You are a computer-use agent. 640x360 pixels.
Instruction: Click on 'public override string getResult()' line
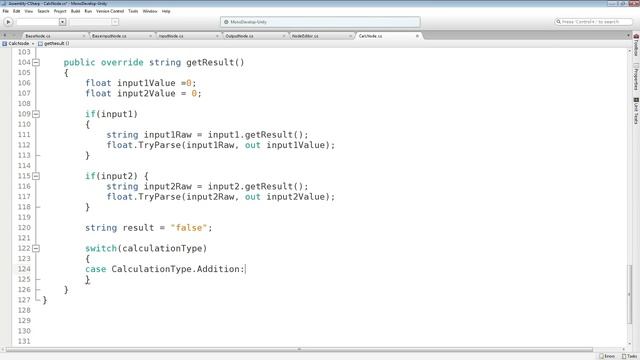pyautogui.click(x=154, y=62)
